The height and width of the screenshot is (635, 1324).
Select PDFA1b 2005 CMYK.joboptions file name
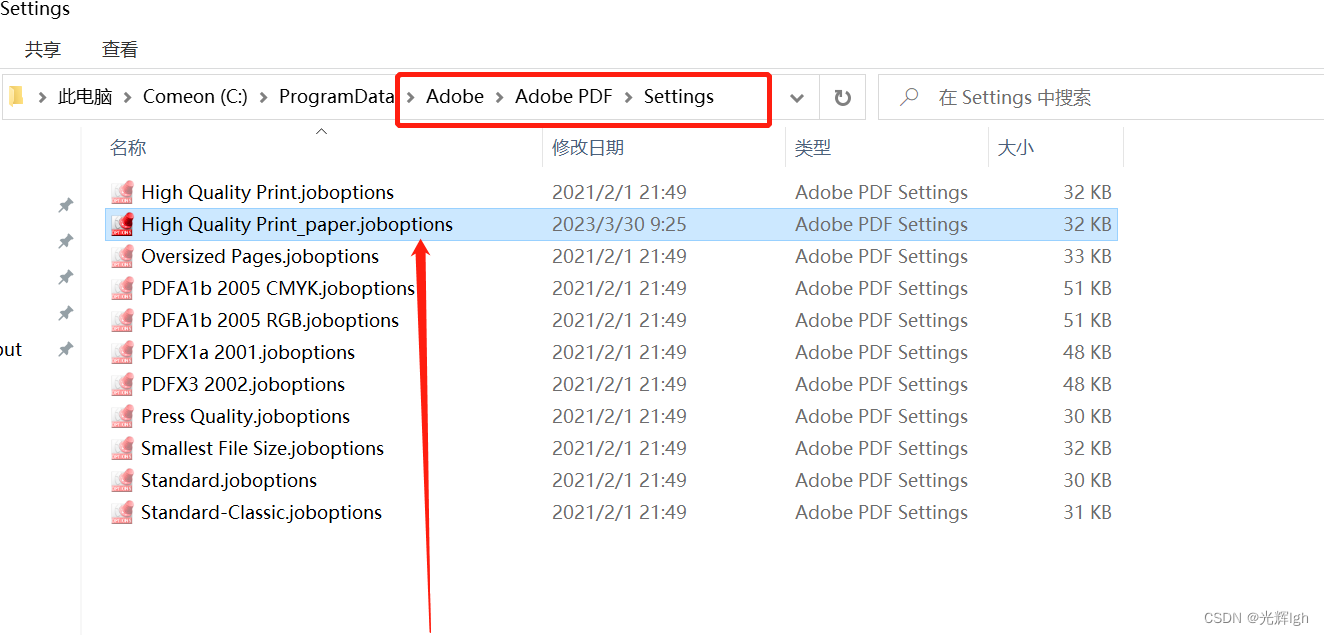[278, 288]
